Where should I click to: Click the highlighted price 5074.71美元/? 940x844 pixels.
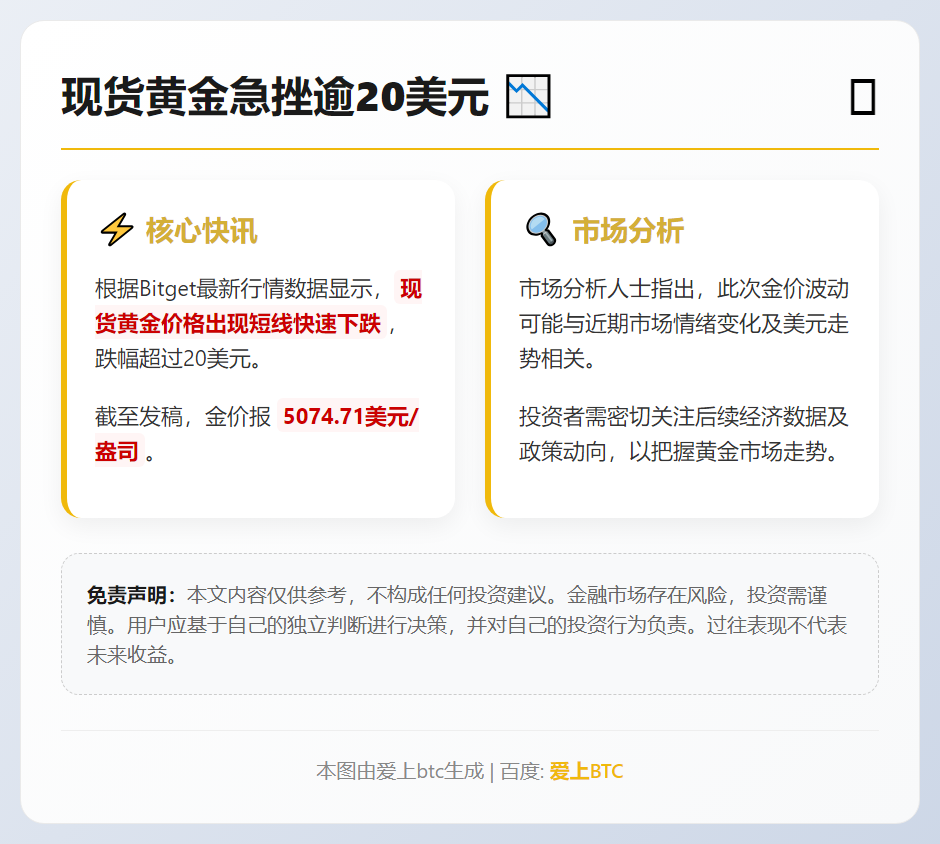pyautogui.click(x=350, y=416)
